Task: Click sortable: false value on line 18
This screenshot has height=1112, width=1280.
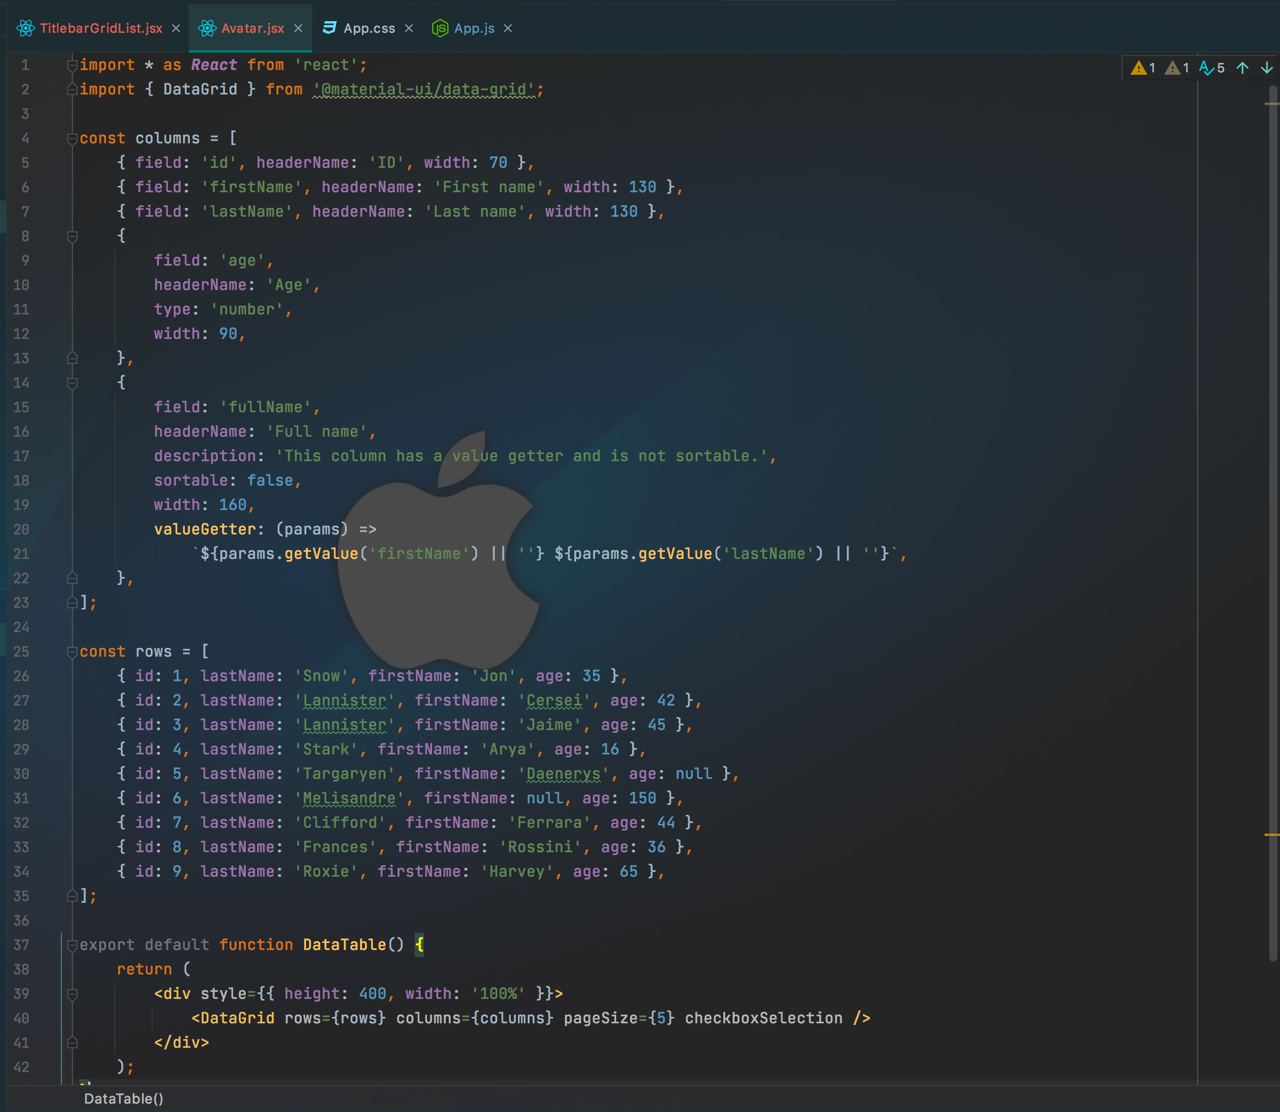Action: pos(270,481)
